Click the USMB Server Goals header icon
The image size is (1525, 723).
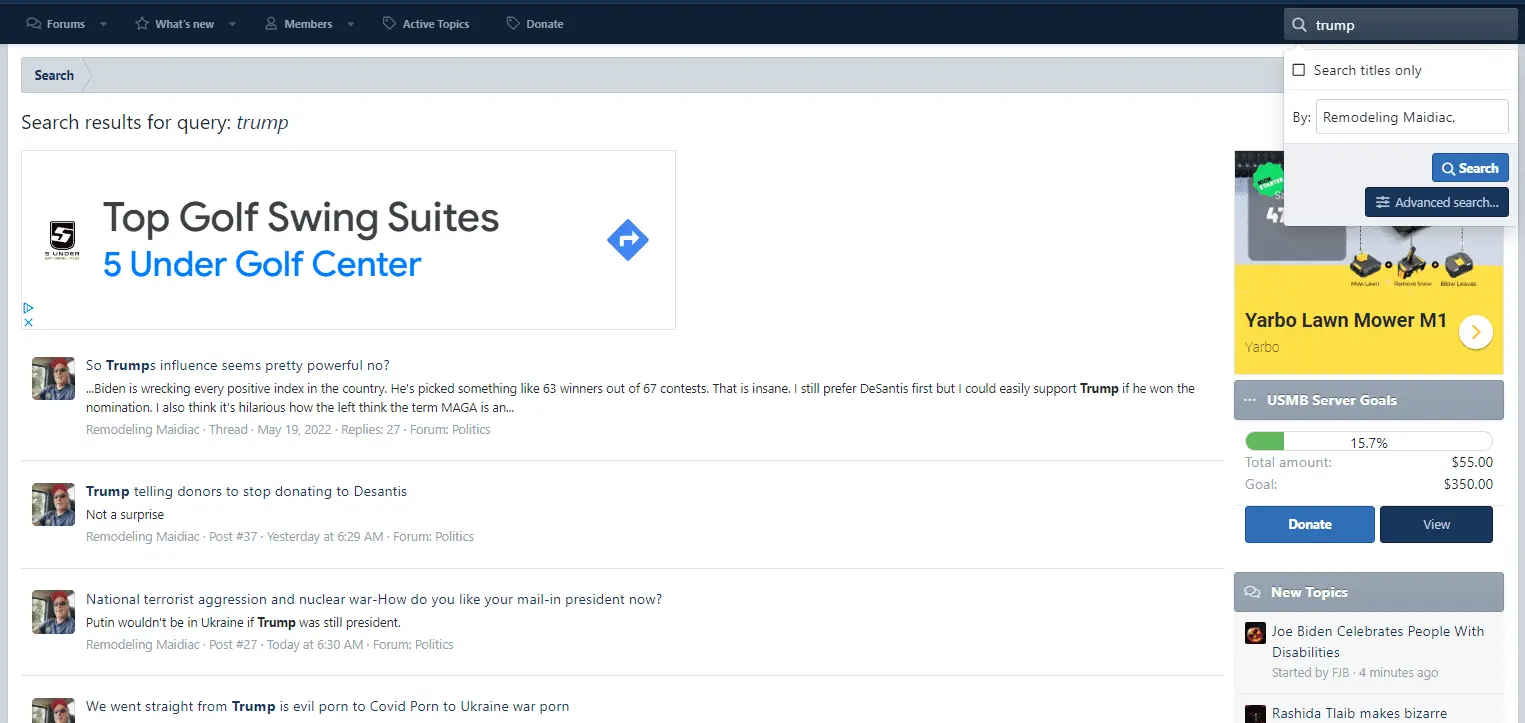[x=1250, y=400]
